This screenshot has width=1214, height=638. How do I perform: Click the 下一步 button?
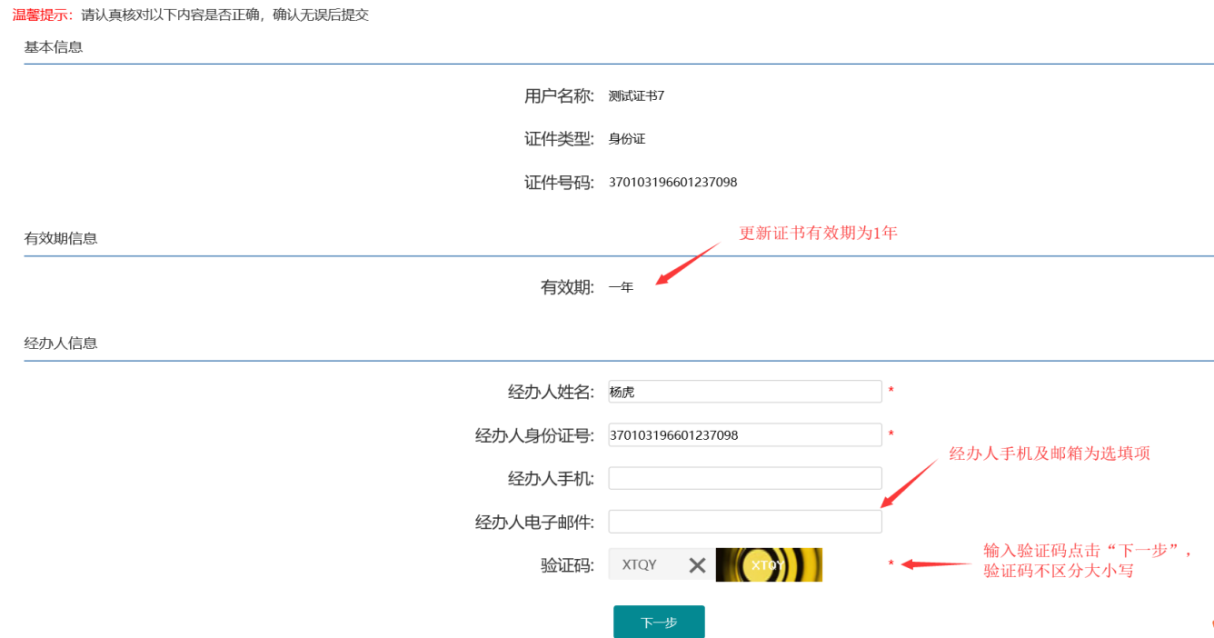click(x=658, y=622)
